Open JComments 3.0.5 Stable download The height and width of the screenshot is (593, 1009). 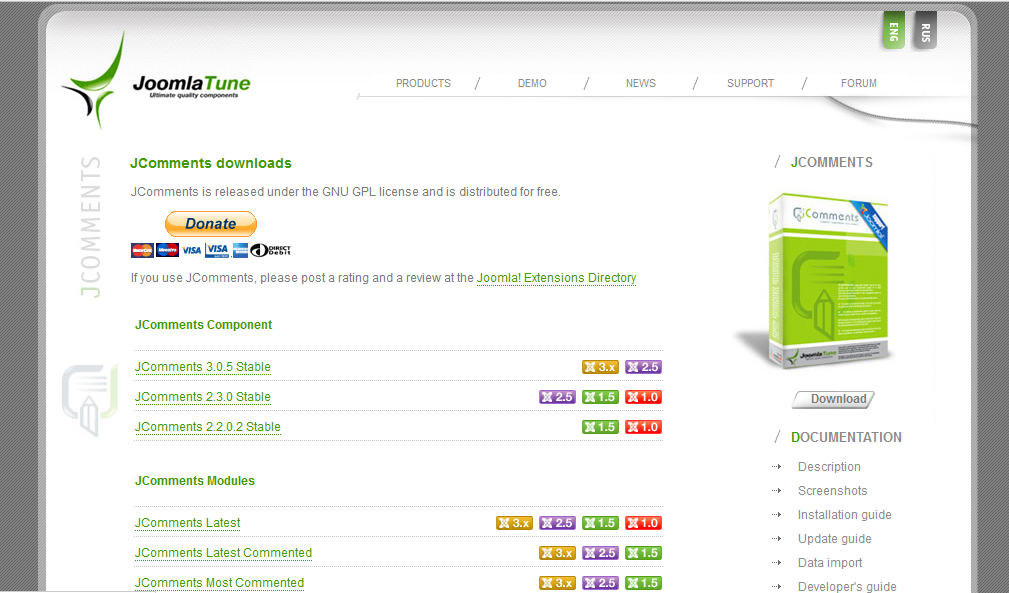tap(203, 367)
